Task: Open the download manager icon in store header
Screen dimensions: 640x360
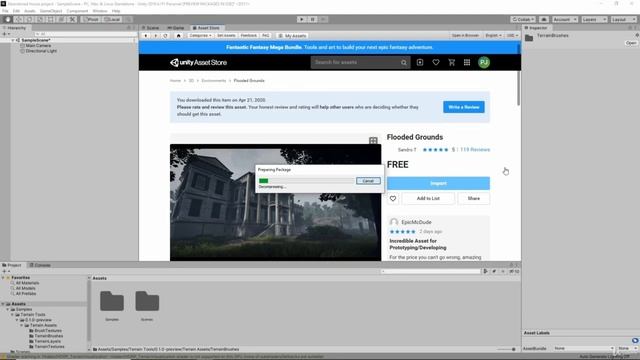Action: click(420, 62)
